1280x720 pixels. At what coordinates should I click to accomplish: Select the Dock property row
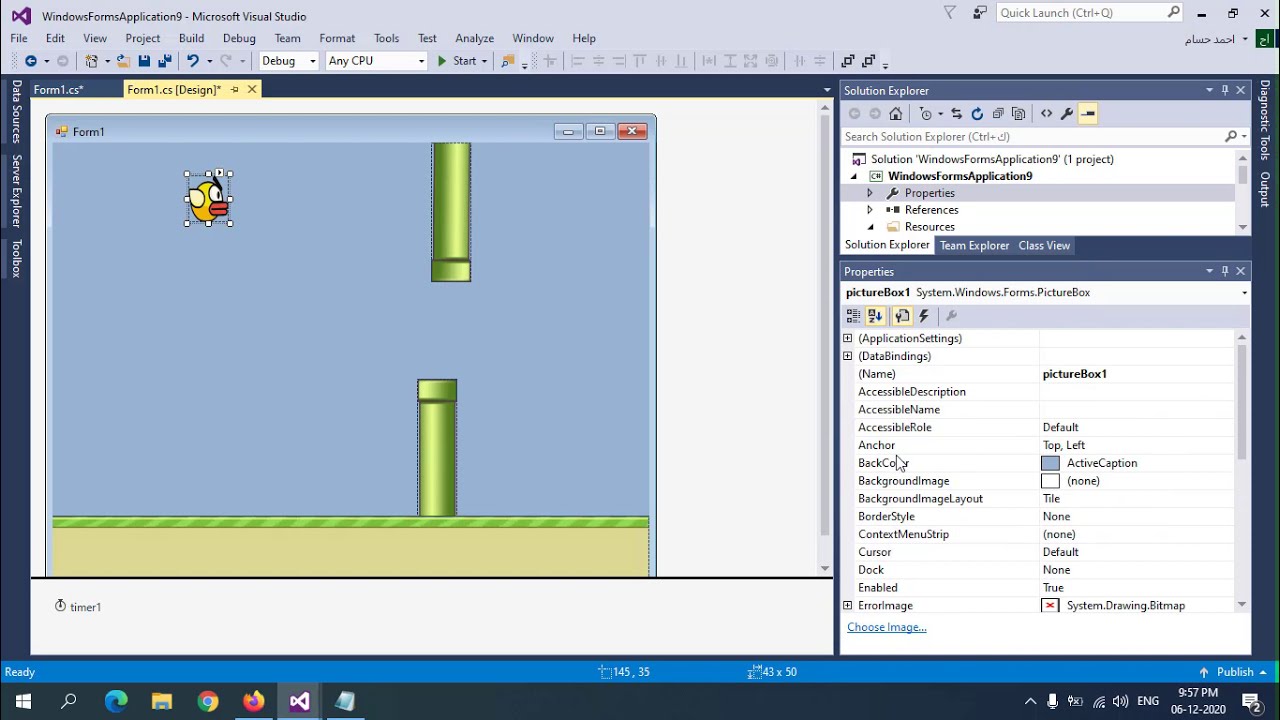point(1038,570)
